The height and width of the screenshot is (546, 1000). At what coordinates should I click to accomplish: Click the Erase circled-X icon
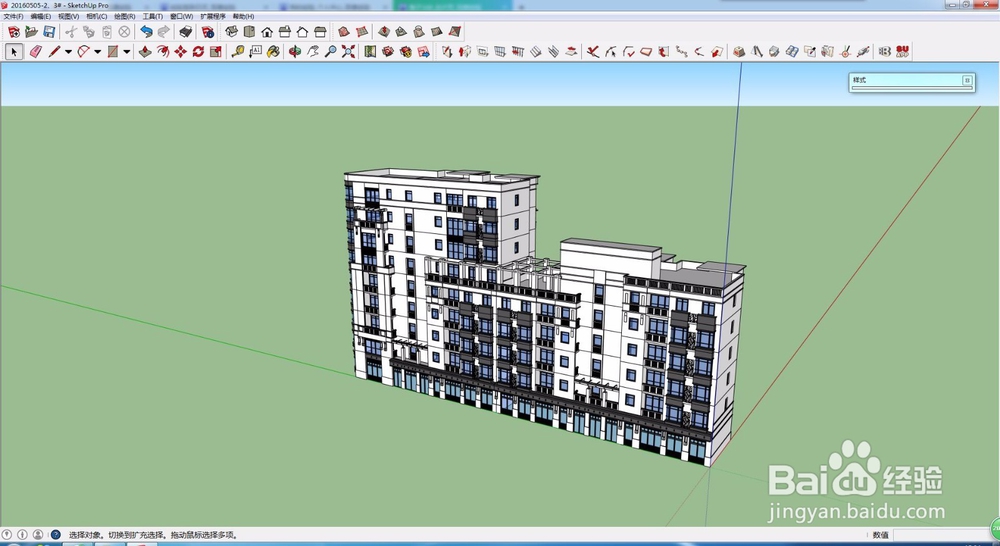124,32
